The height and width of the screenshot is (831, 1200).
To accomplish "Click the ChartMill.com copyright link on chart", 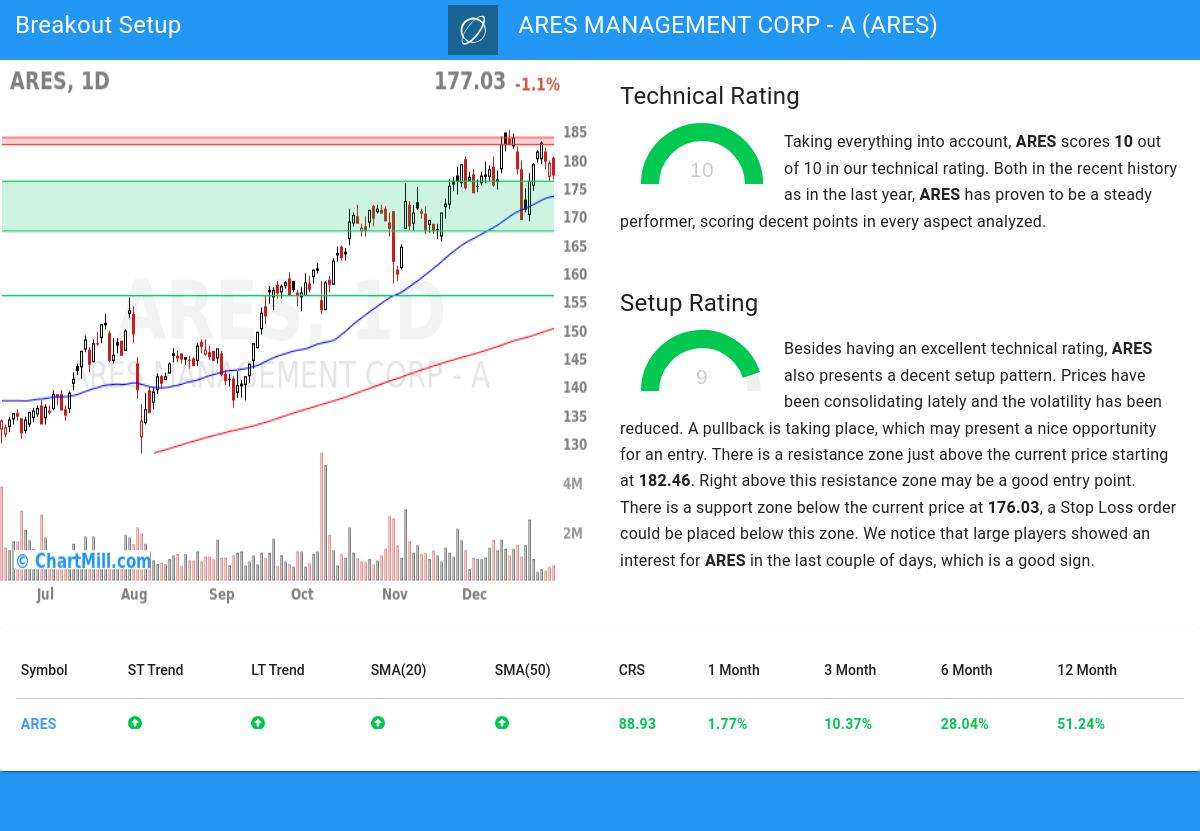I will (x=84, y=561).
